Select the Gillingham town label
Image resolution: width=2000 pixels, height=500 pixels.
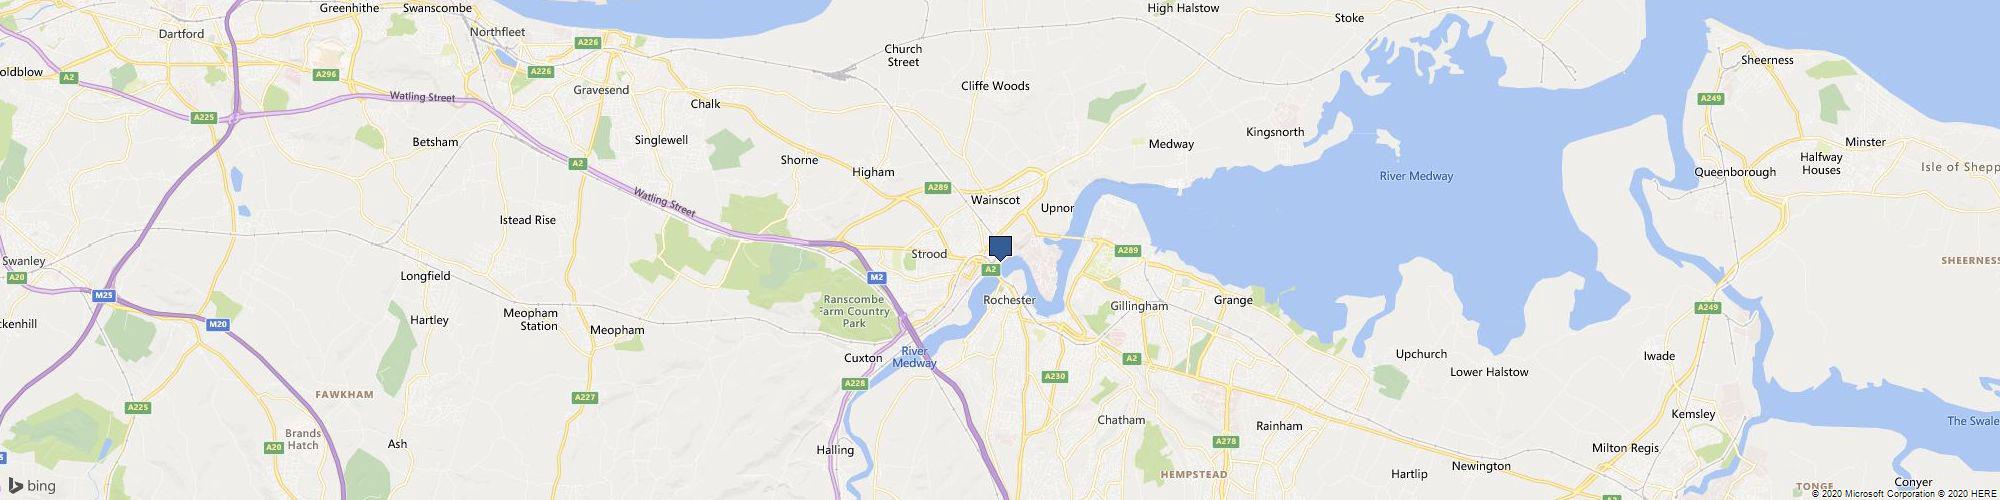tap(1139, 306)
